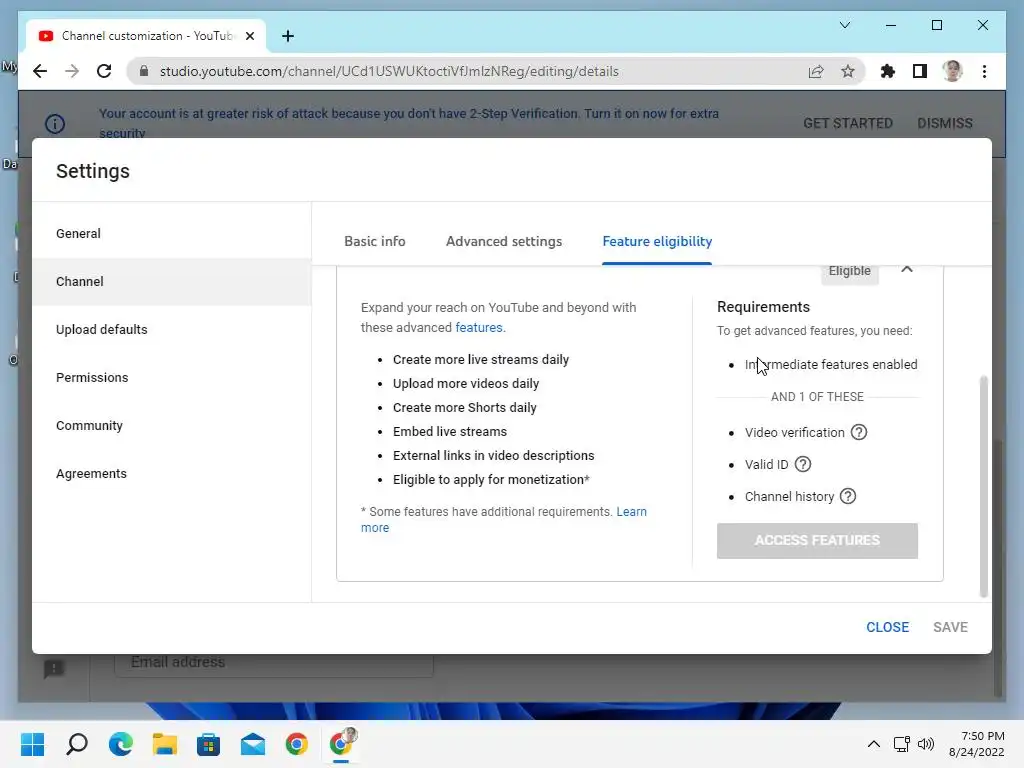Click the browser forward arrow
Screen dimensions: 1024x768
tap(72, 71)
